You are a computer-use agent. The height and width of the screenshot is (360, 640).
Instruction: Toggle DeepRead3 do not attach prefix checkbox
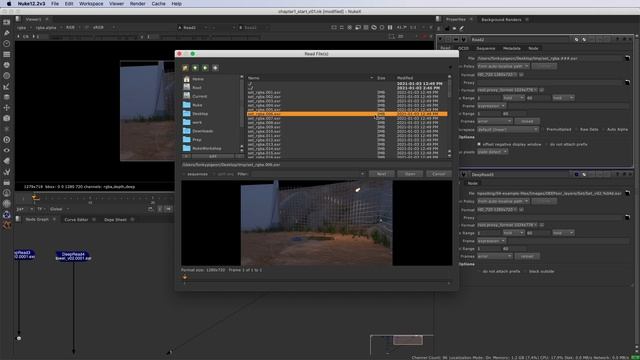[x=479, y=271]
